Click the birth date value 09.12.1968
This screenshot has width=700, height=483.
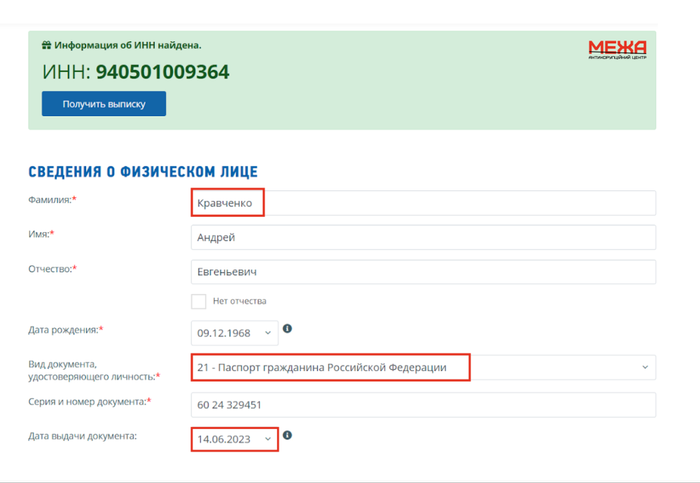pyautogui.click(x=224, y=333)
